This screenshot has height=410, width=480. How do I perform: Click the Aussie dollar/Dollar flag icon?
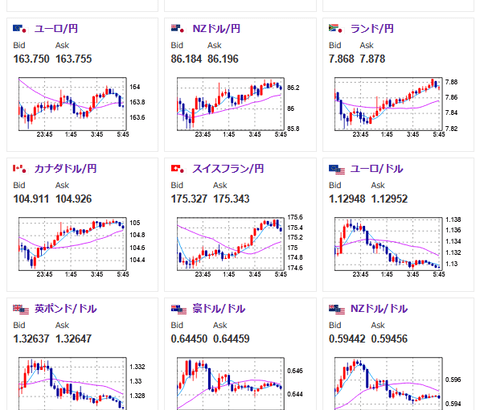coord(179,310)
